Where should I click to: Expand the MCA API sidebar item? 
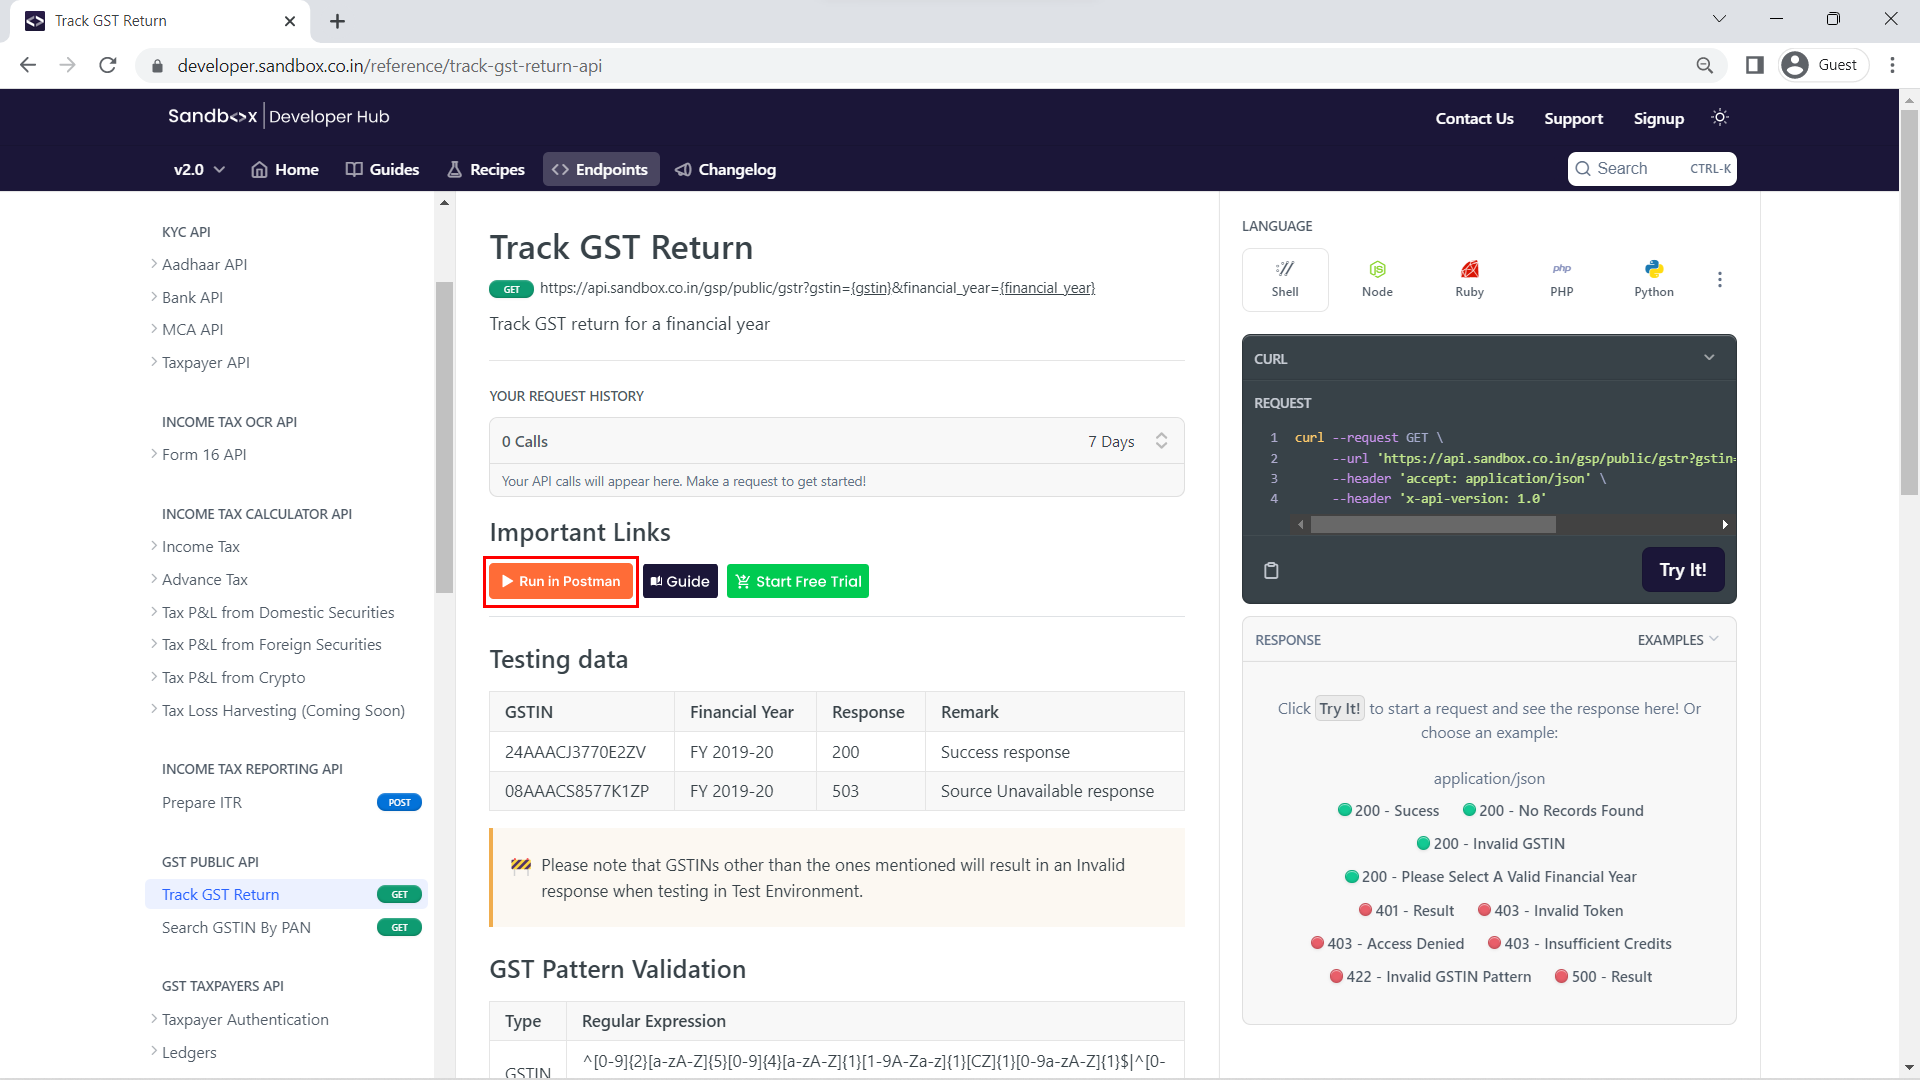click(x=192, y=329)
